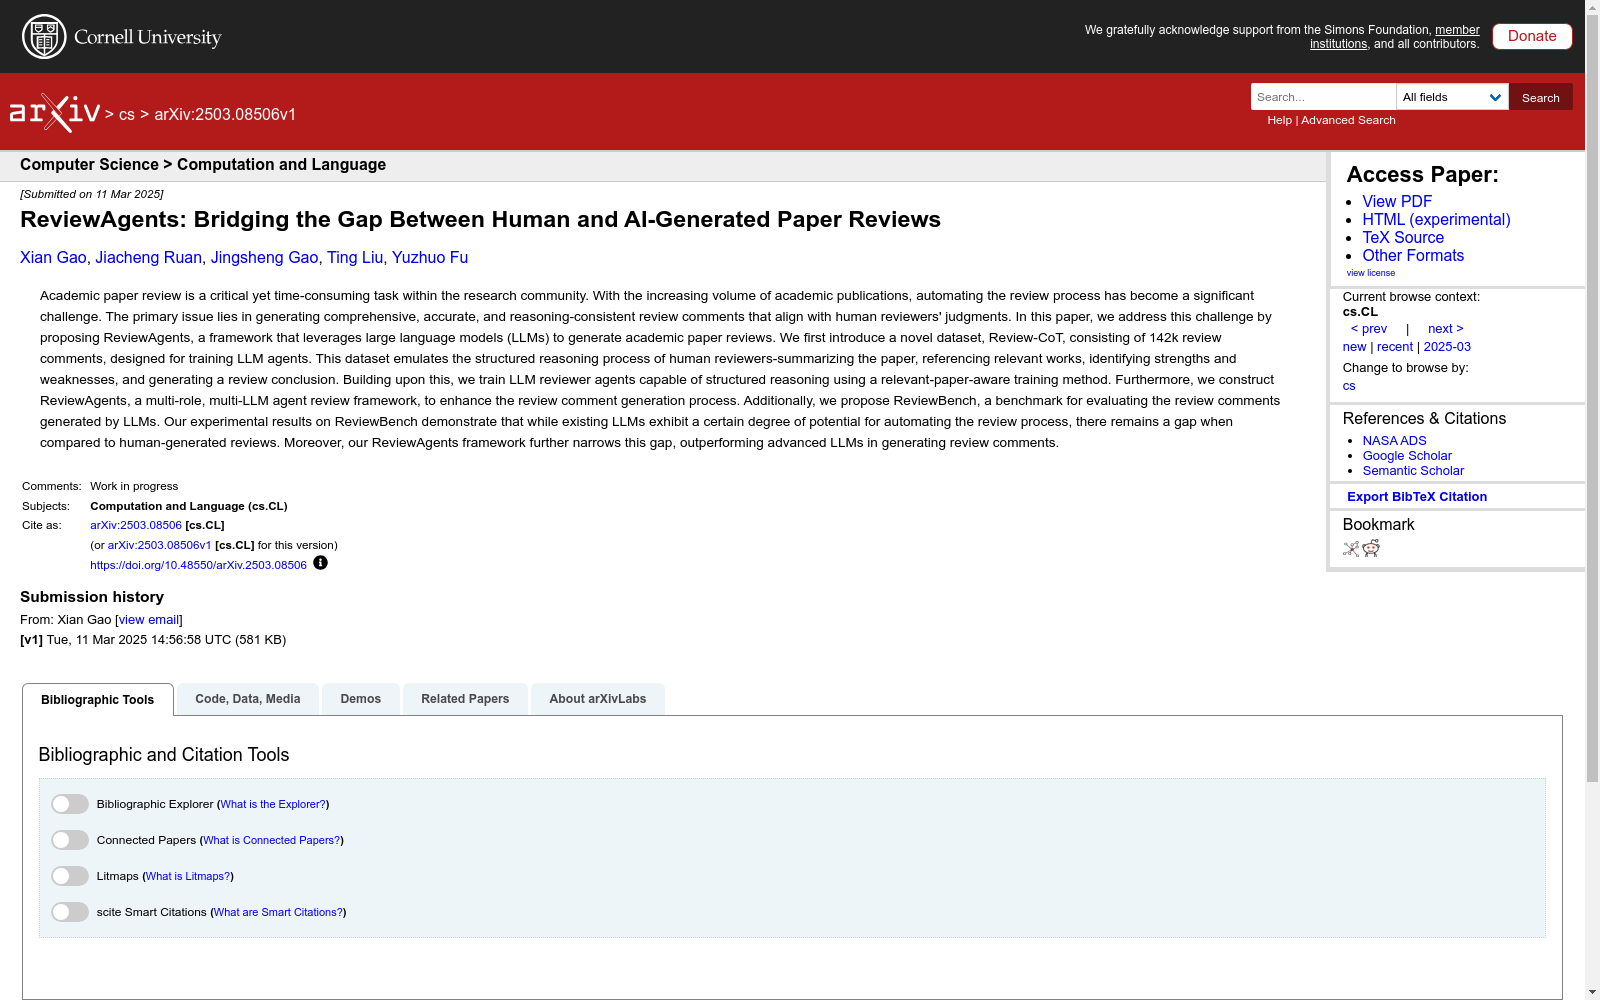The image size is (1600, 1000).
Task: Change browse context to cs
Action: click(x=1349, y=386)
